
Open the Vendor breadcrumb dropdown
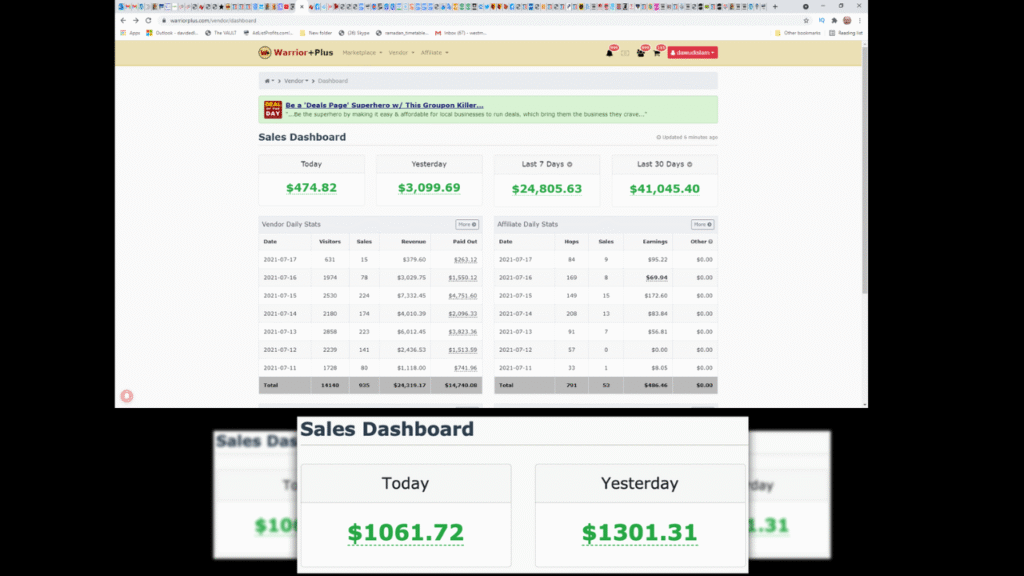click(x=296, y=80)
